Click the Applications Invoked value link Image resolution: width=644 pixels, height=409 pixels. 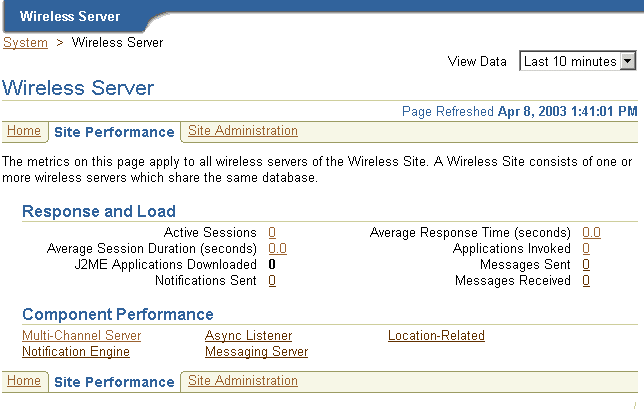[586, 248]
